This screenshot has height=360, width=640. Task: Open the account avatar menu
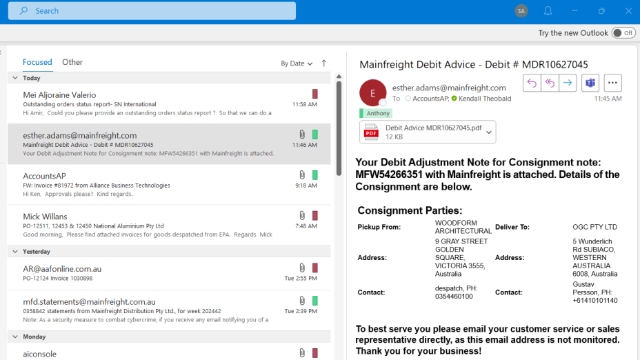pos(521,11)
